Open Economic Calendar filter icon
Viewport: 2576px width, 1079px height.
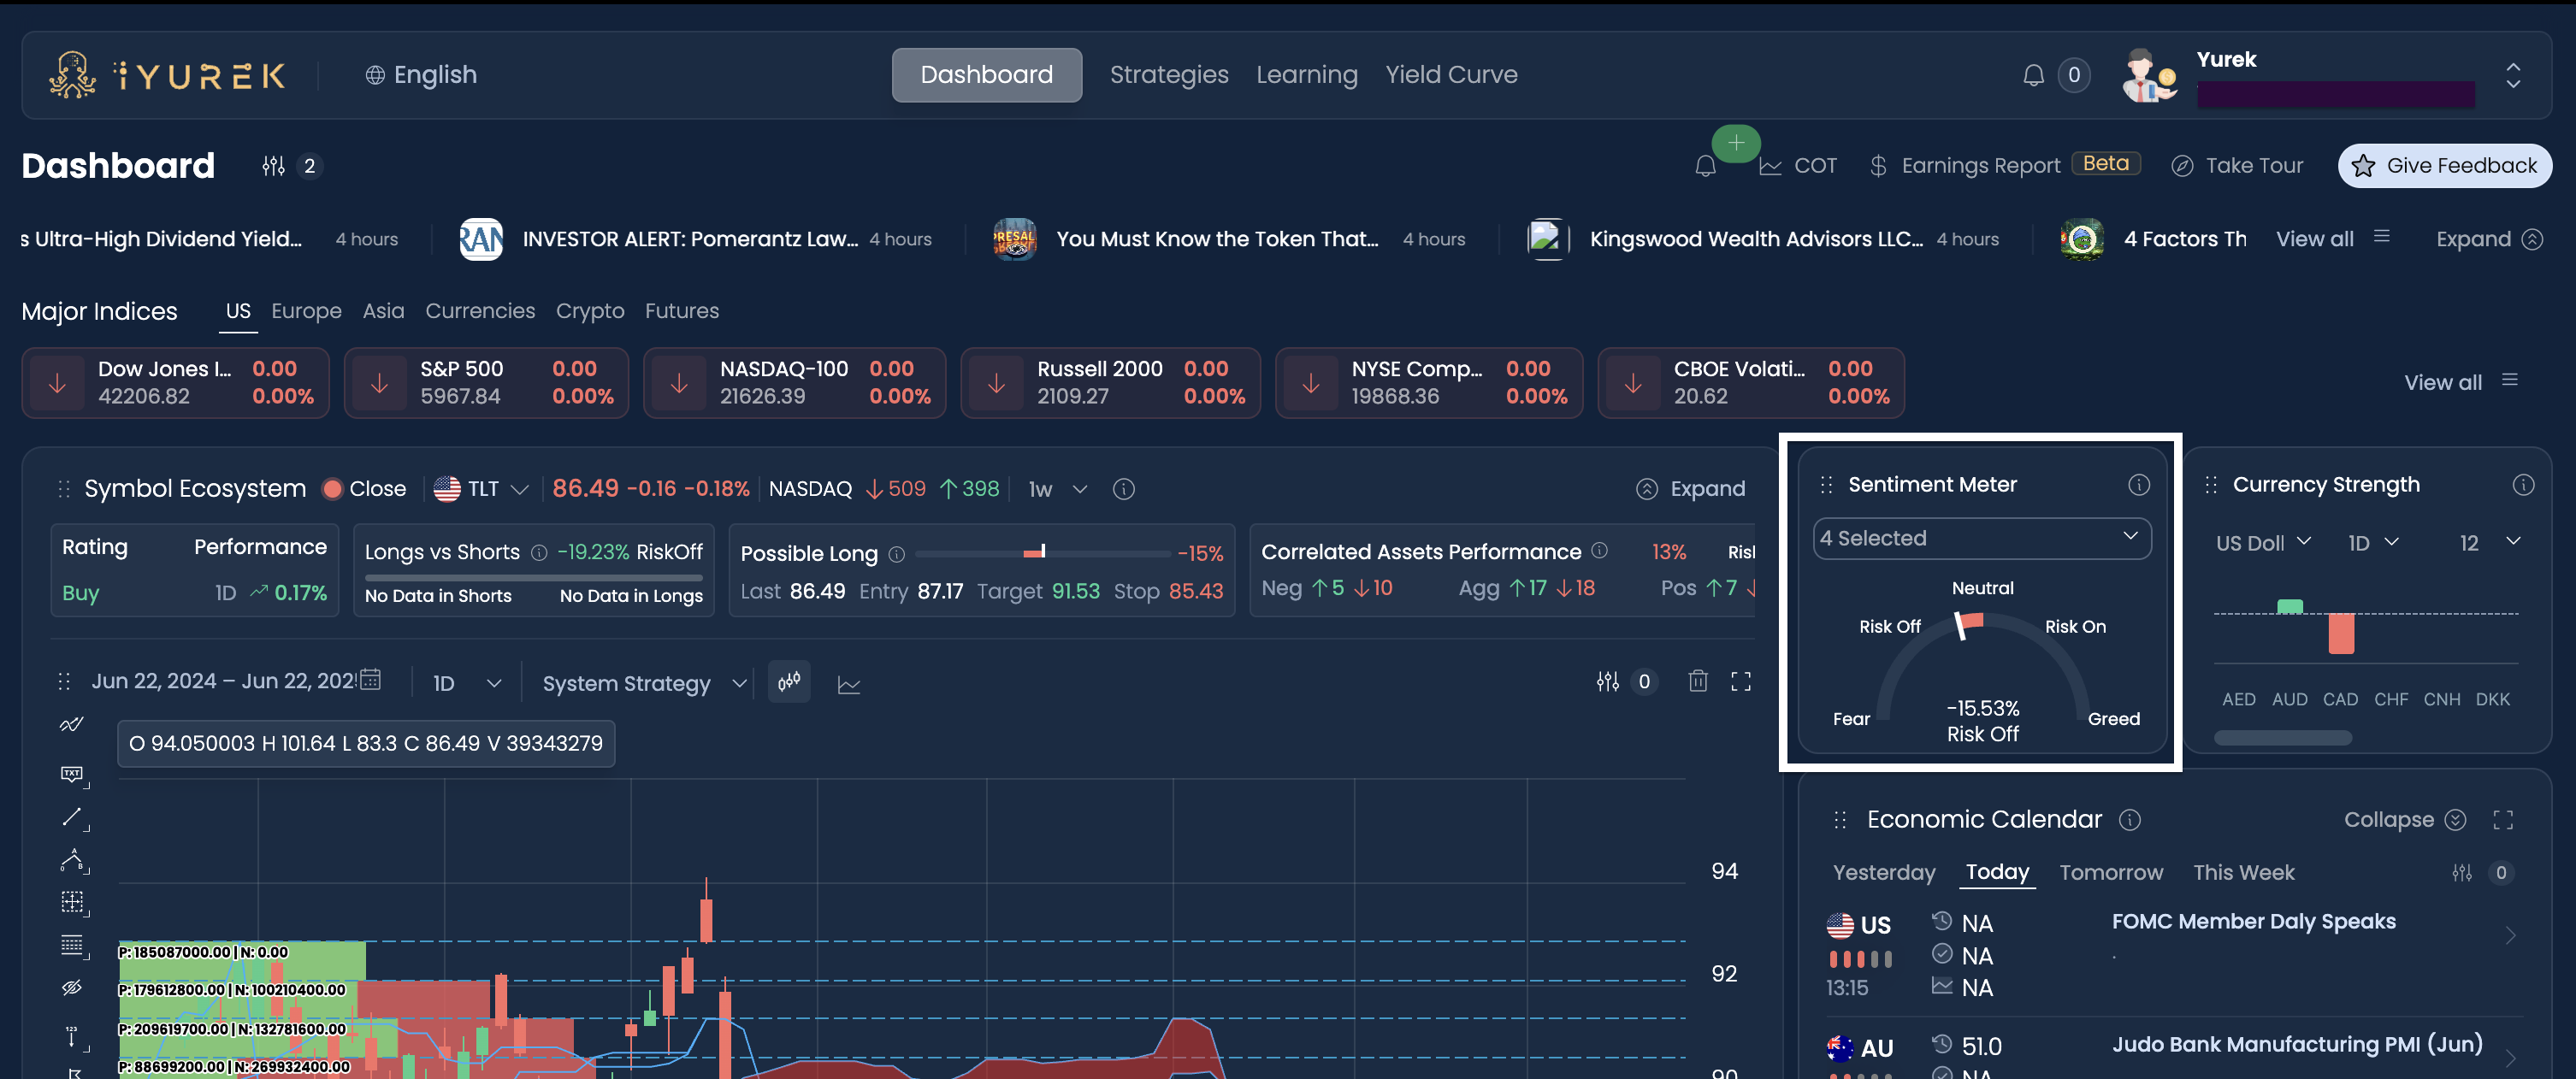click(2461, 873)
